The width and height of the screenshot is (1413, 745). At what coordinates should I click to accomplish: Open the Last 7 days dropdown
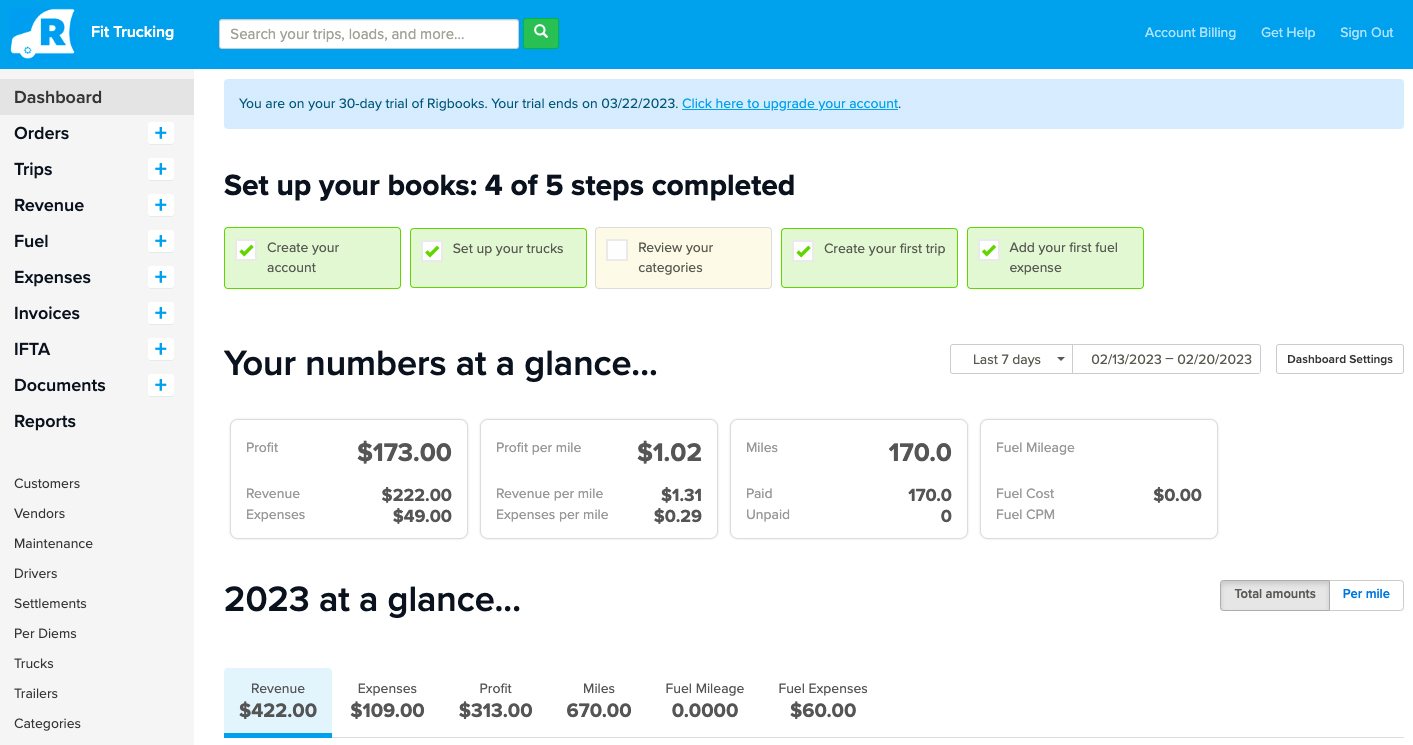pos(1011,358)
